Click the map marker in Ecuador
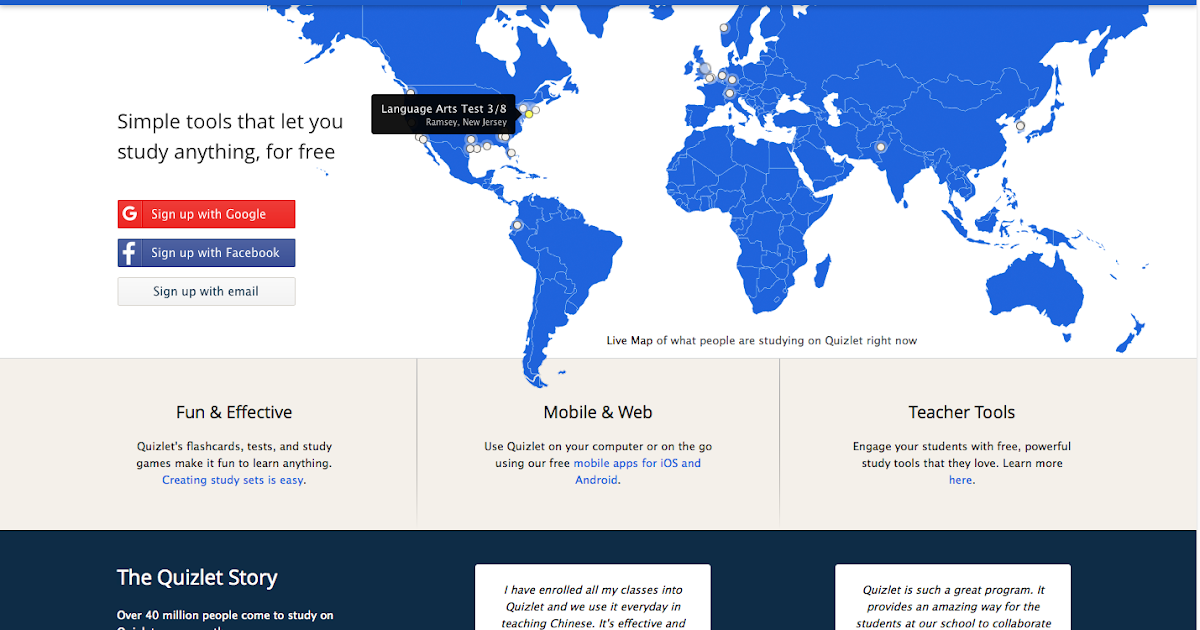The image size is (1200, 630). click(518, 226)
